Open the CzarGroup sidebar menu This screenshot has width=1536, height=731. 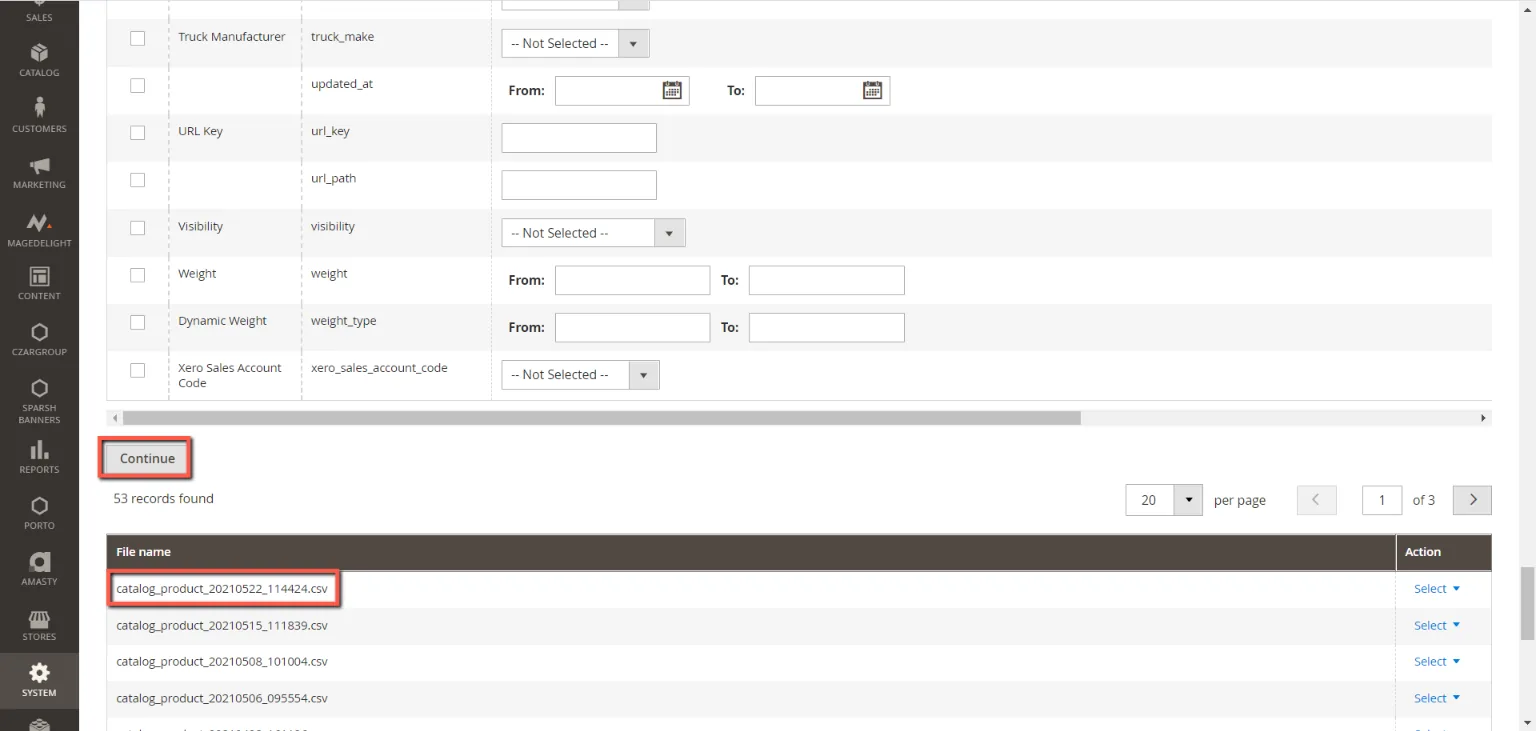[39, 340]
